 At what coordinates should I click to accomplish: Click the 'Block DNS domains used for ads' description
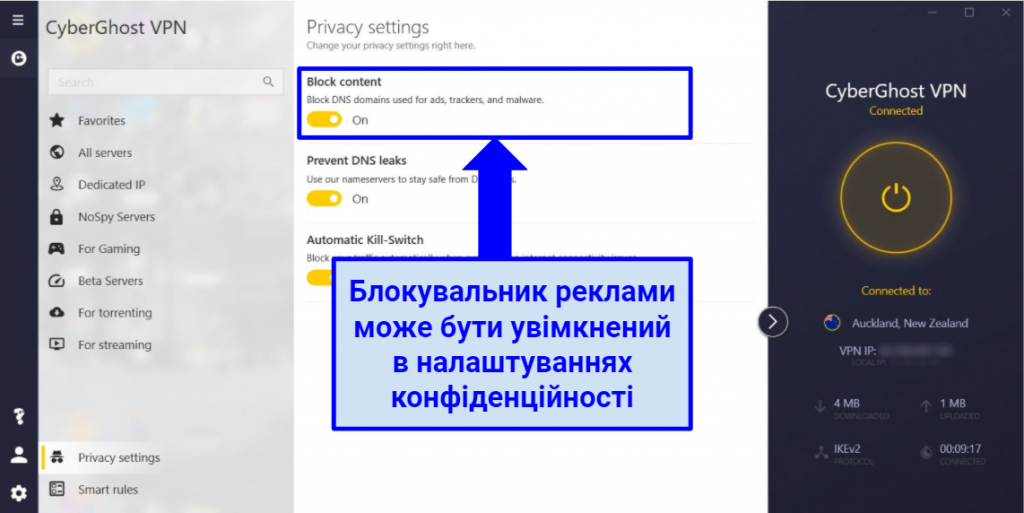(425, 101)
